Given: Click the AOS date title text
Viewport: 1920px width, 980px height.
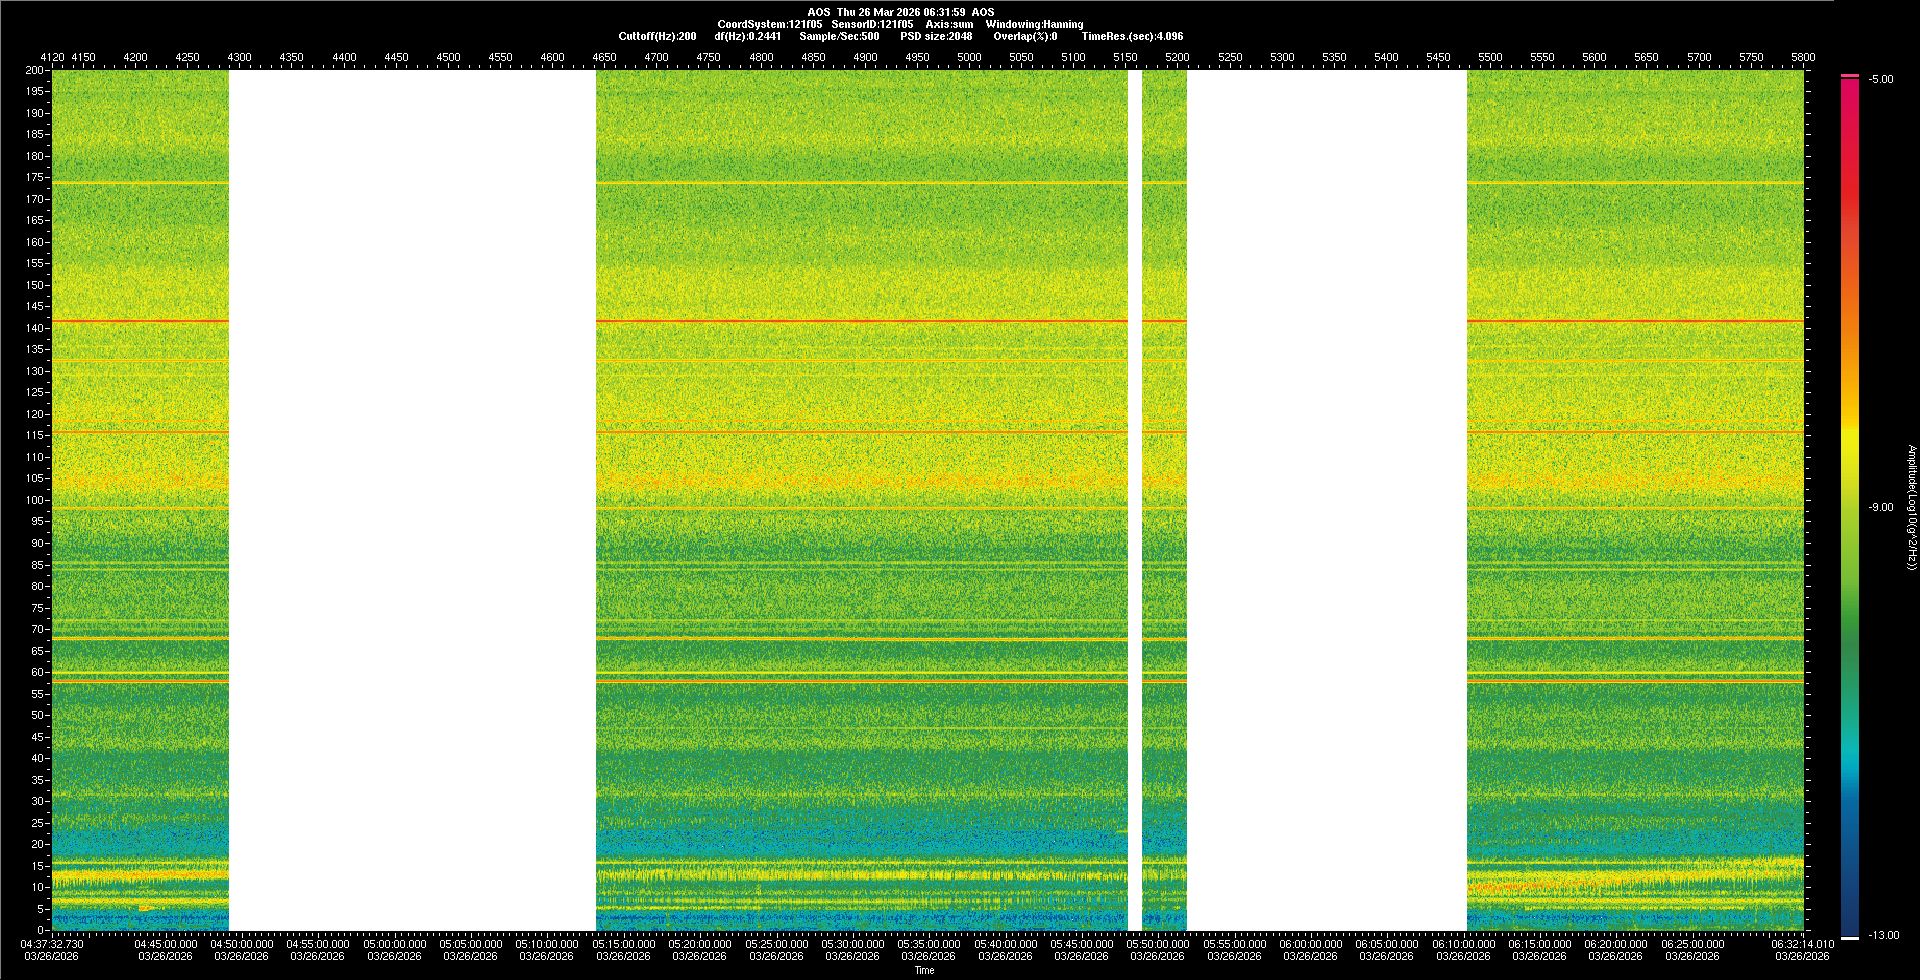Looking at the screenshot, I should 900,12.
